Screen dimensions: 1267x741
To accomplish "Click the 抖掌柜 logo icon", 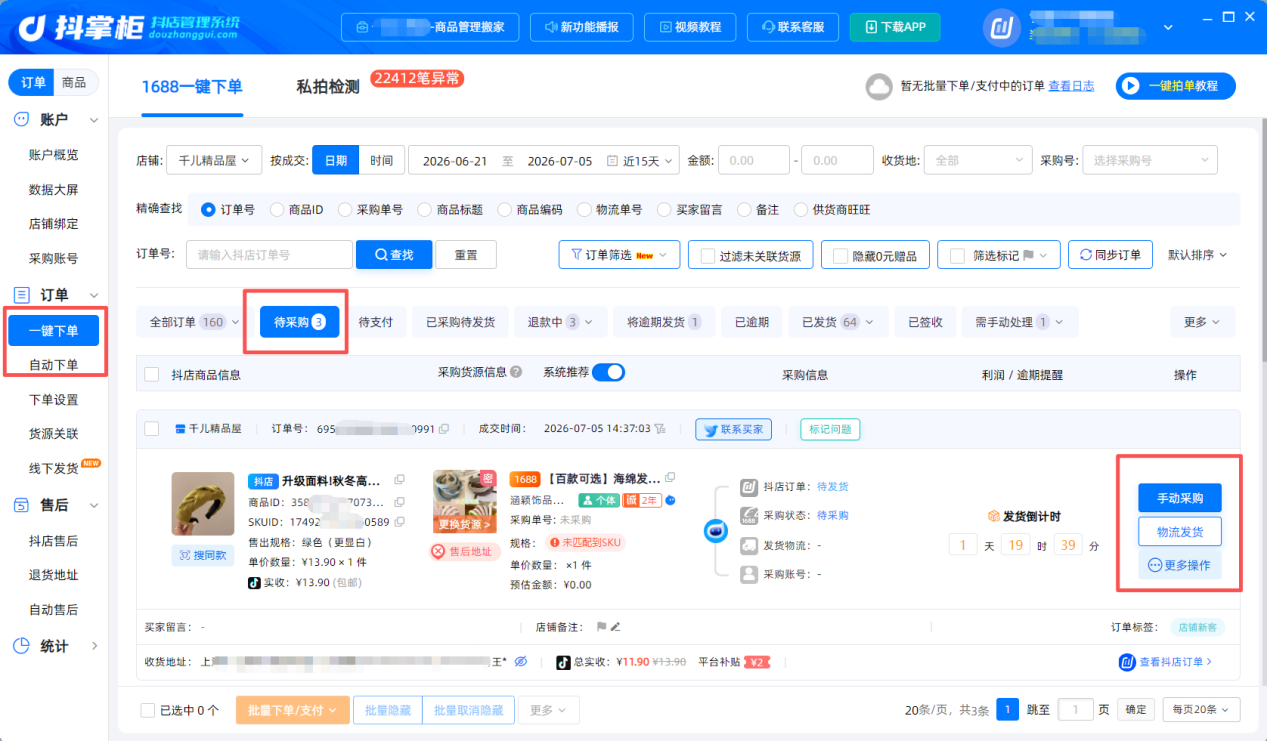I will [x=32, y=26].
